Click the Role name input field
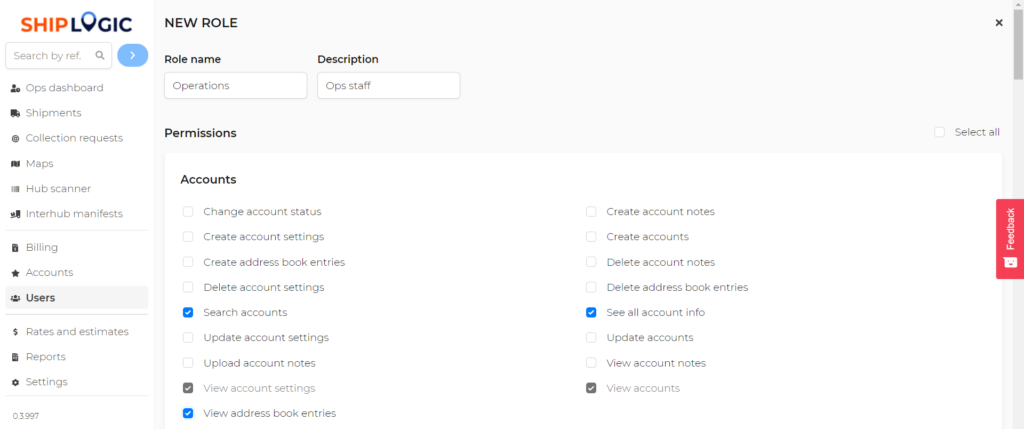 pos(236,86)
